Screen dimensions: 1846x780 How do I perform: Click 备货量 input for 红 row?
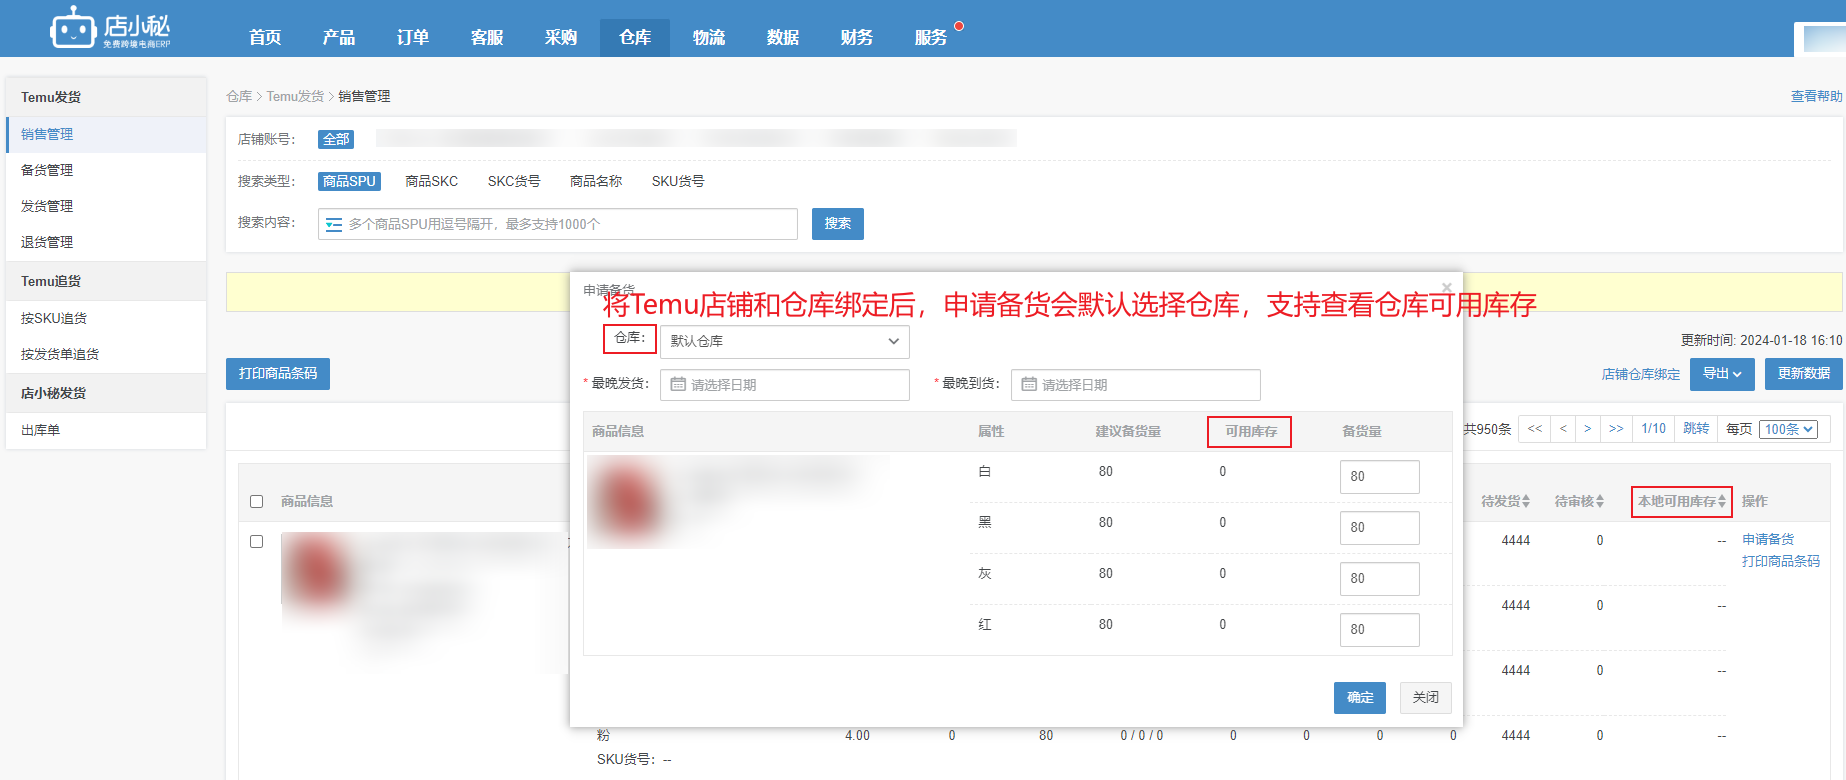pos(1380,630)
